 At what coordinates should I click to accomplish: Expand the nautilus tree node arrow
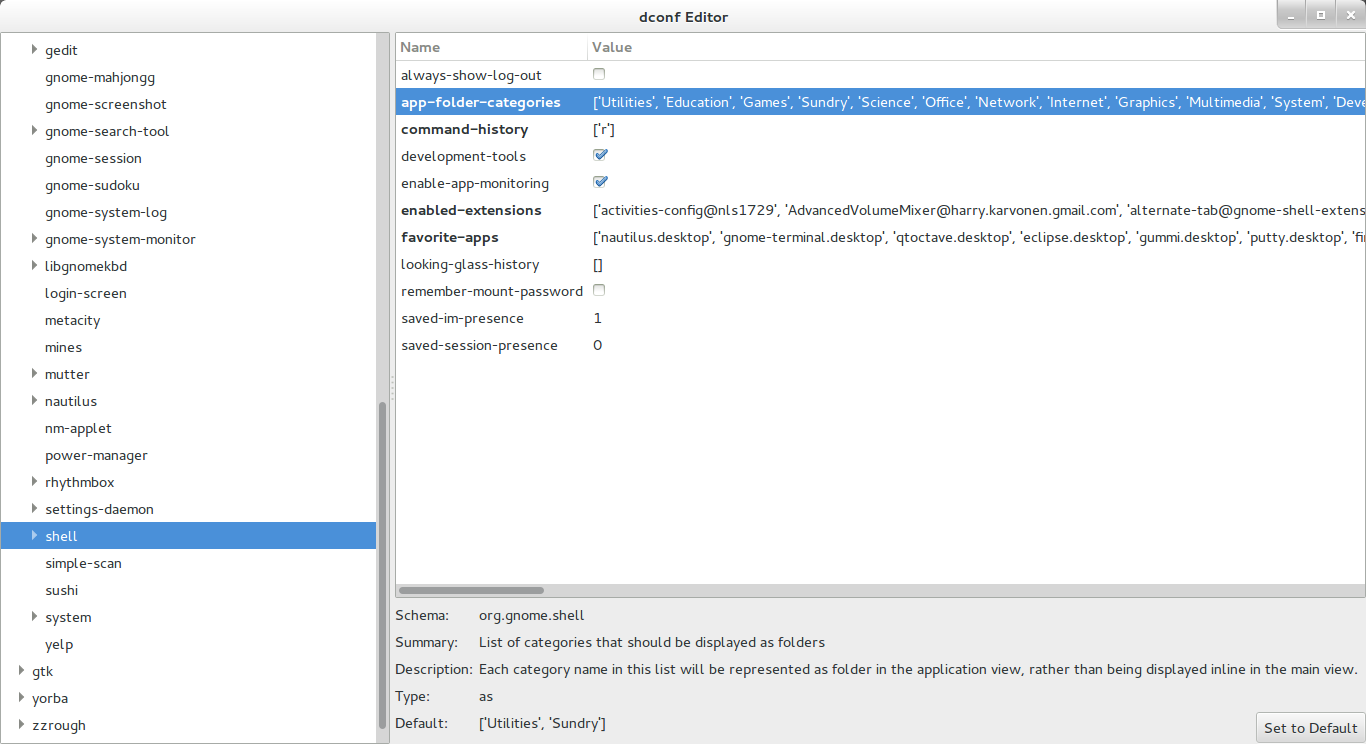coord(35,401)
